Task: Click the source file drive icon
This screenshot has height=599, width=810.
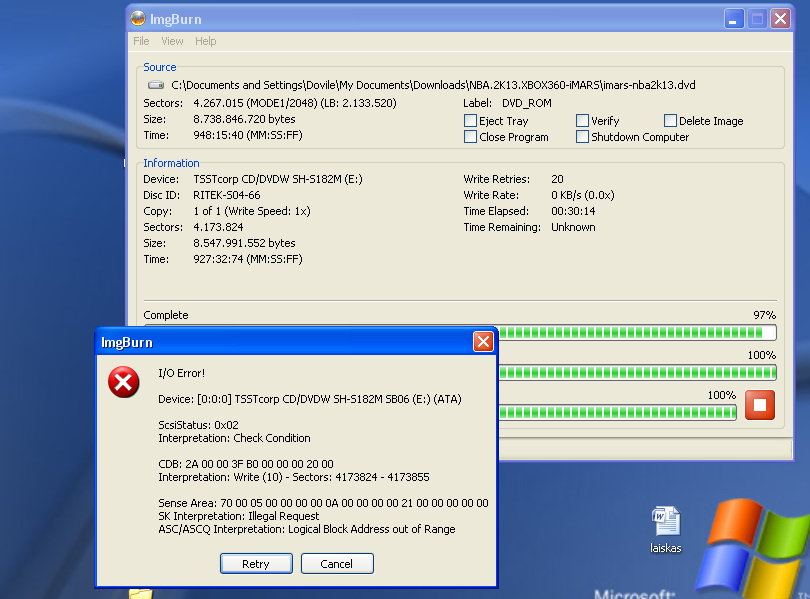Action: (x=155, y=85)
